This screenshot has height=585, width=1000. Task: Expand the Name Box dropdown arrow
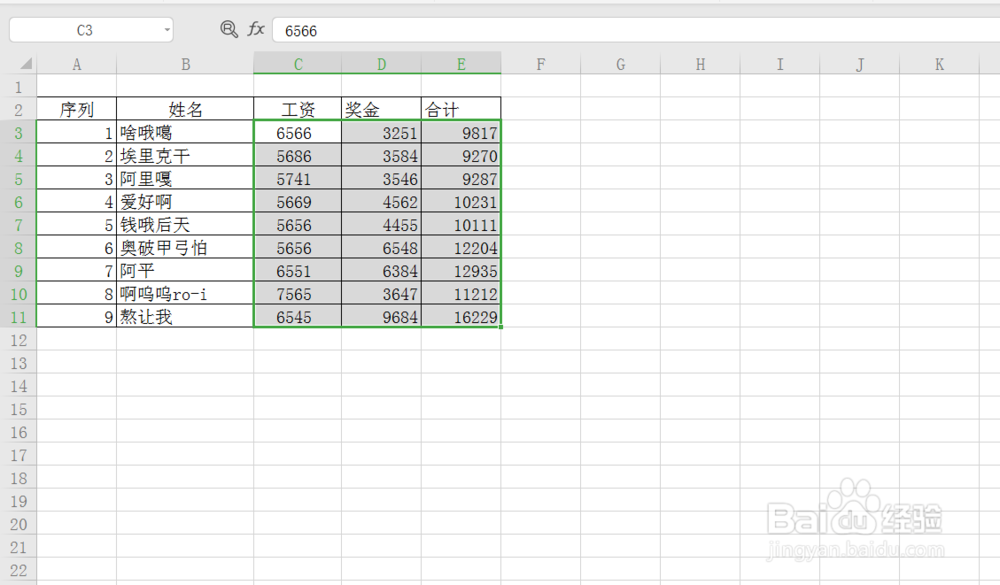[x=166, y=30]
